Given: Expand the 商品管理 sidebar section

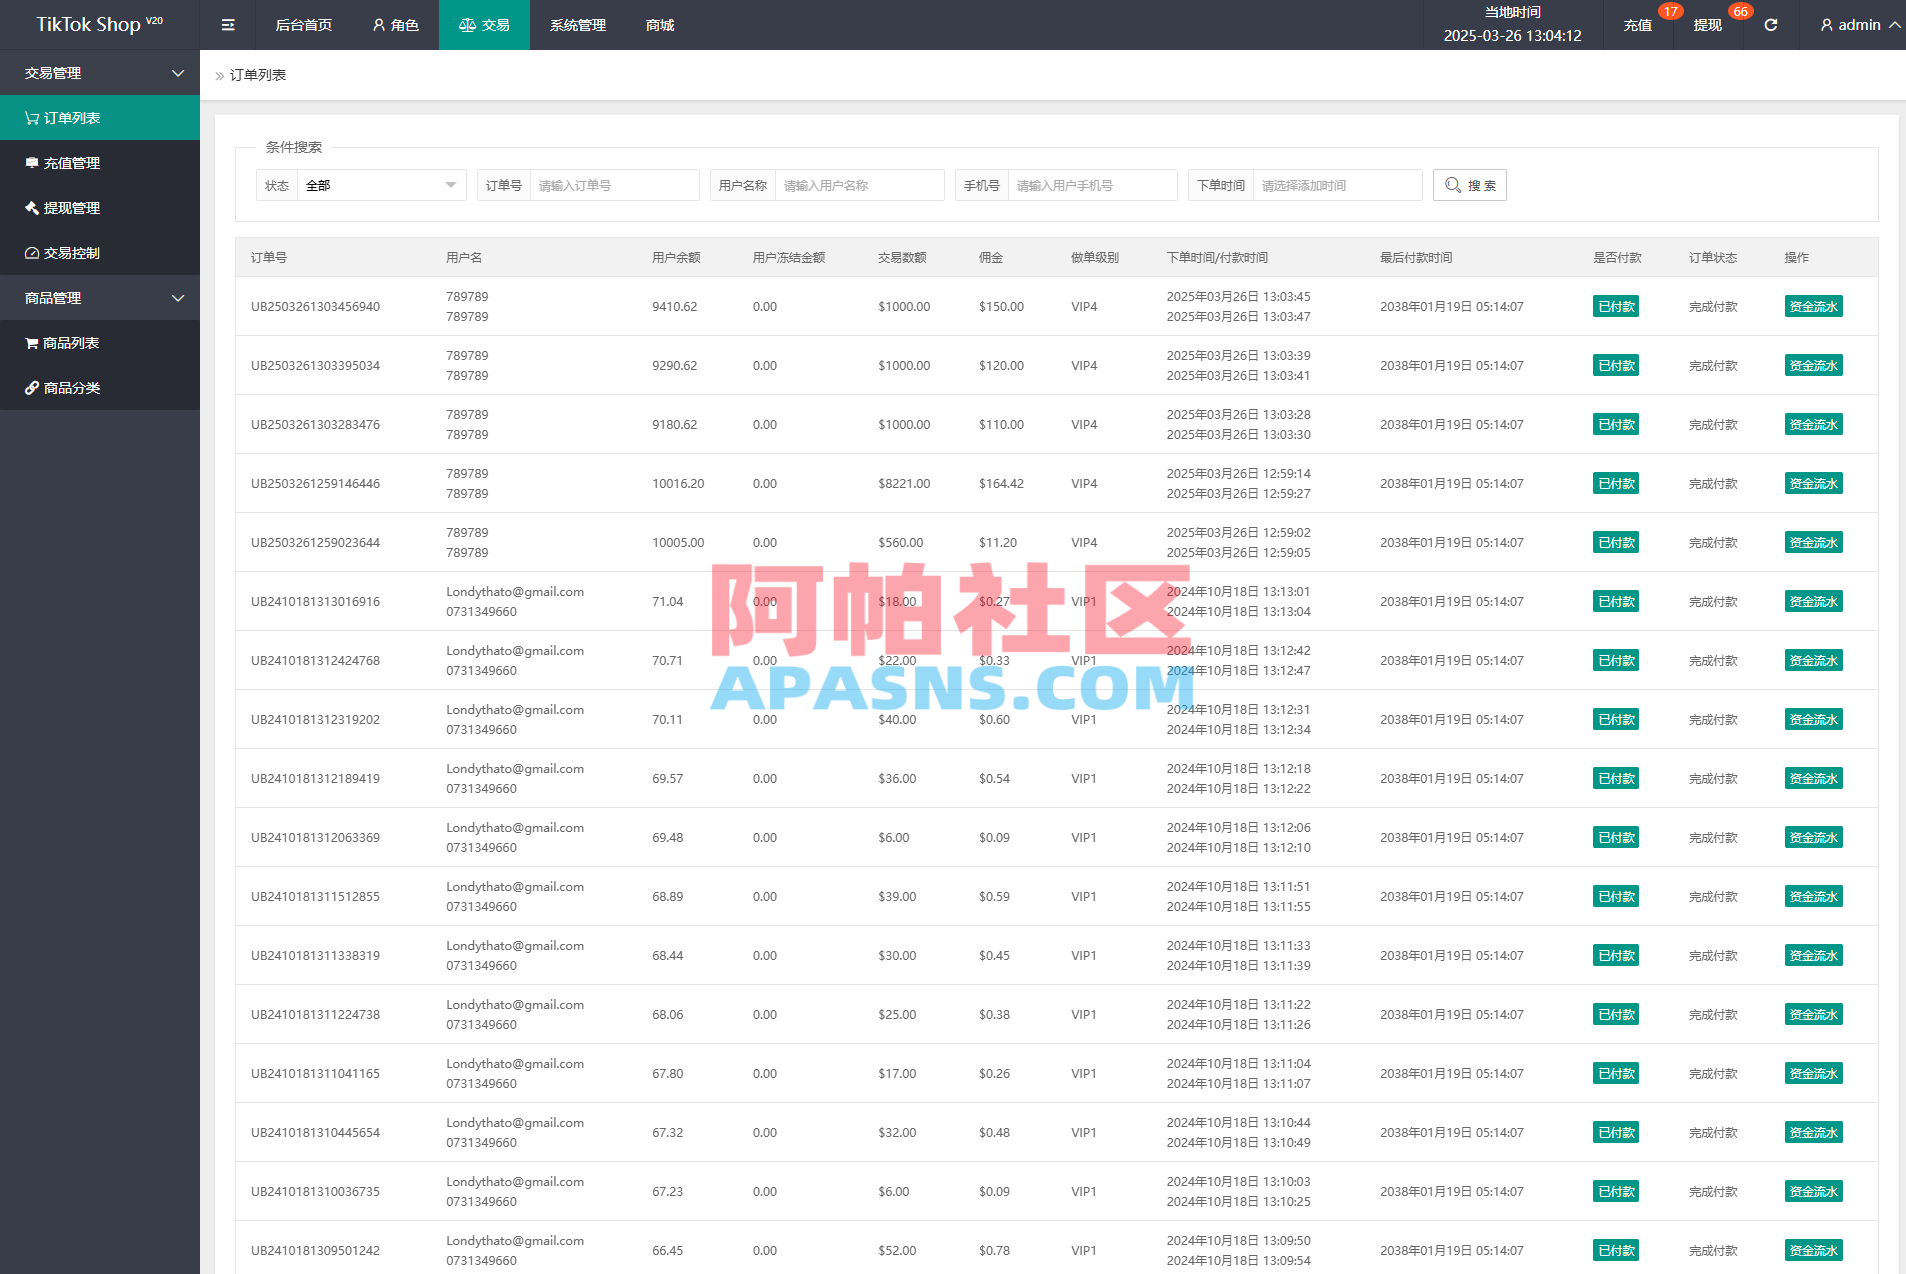Looking at the screenshot, I should point(178,297).
